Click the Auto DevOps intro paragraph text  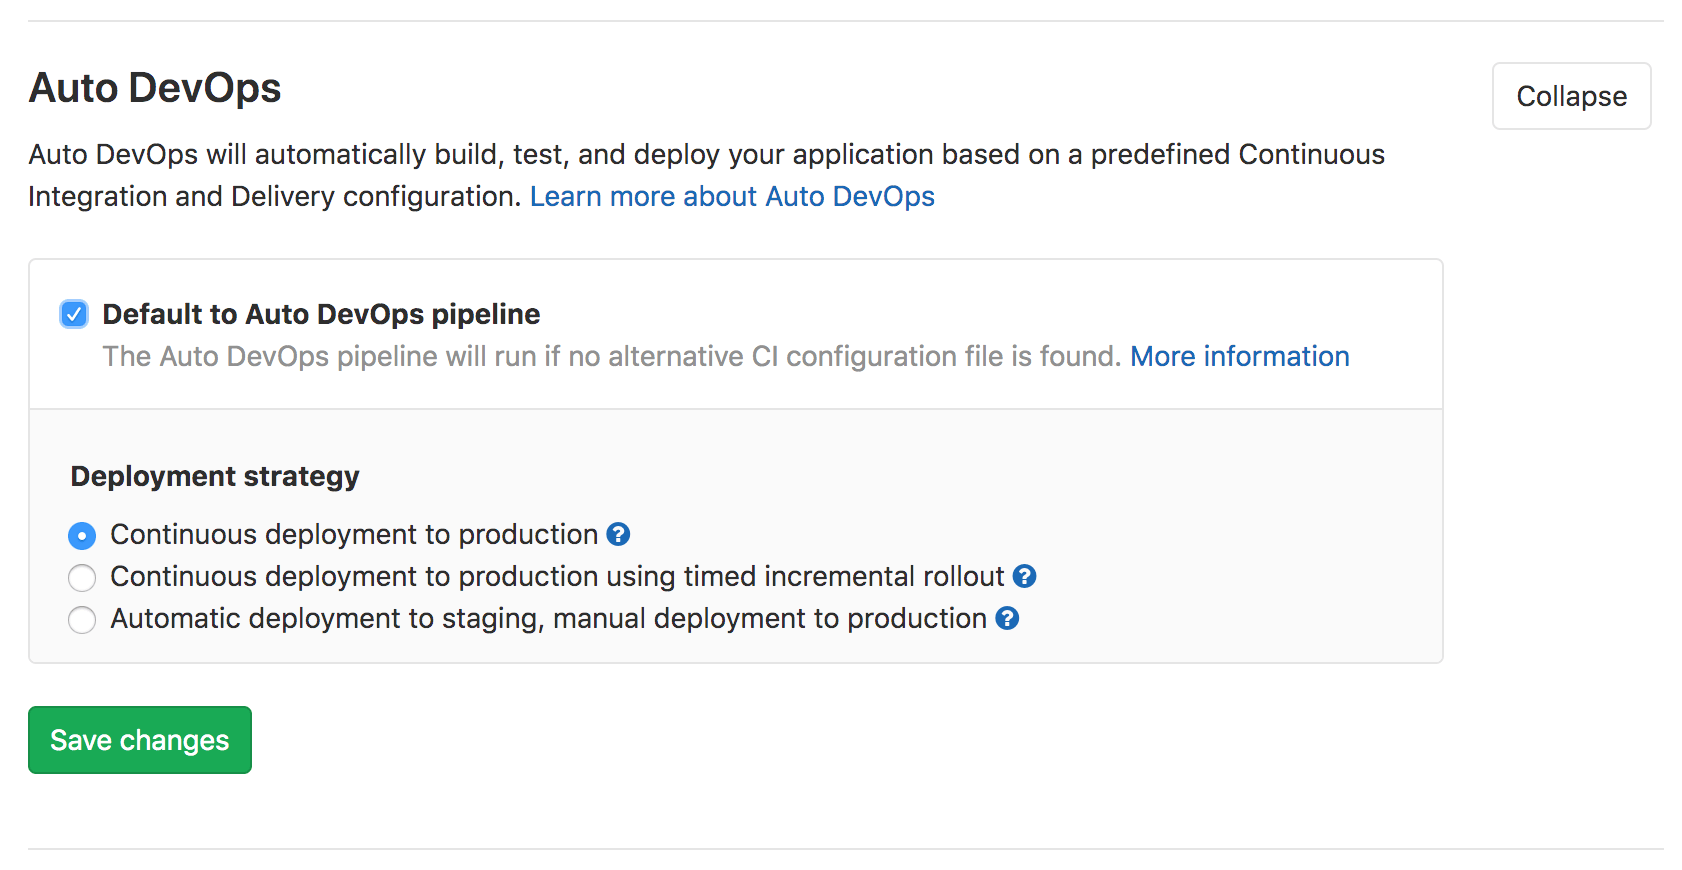(700, 155)
